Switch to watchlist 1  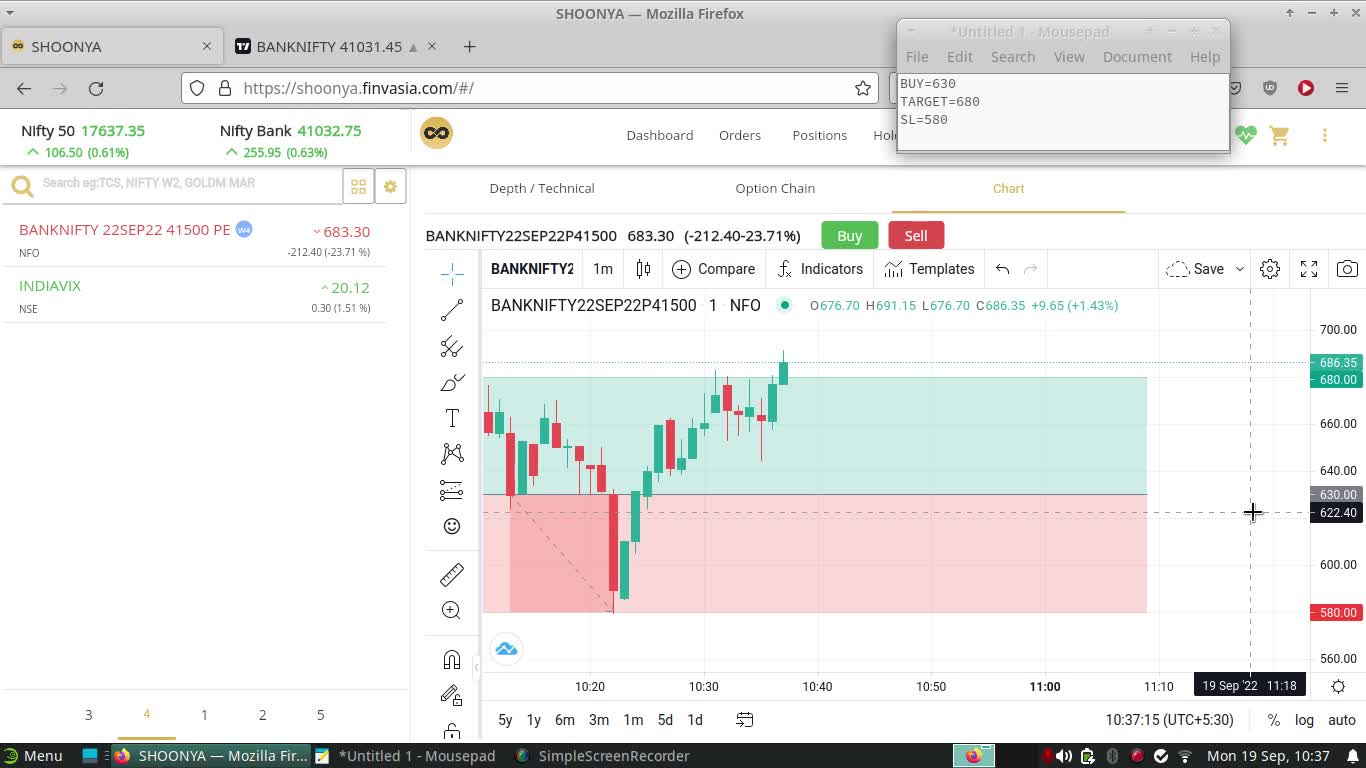coord(204,715)
